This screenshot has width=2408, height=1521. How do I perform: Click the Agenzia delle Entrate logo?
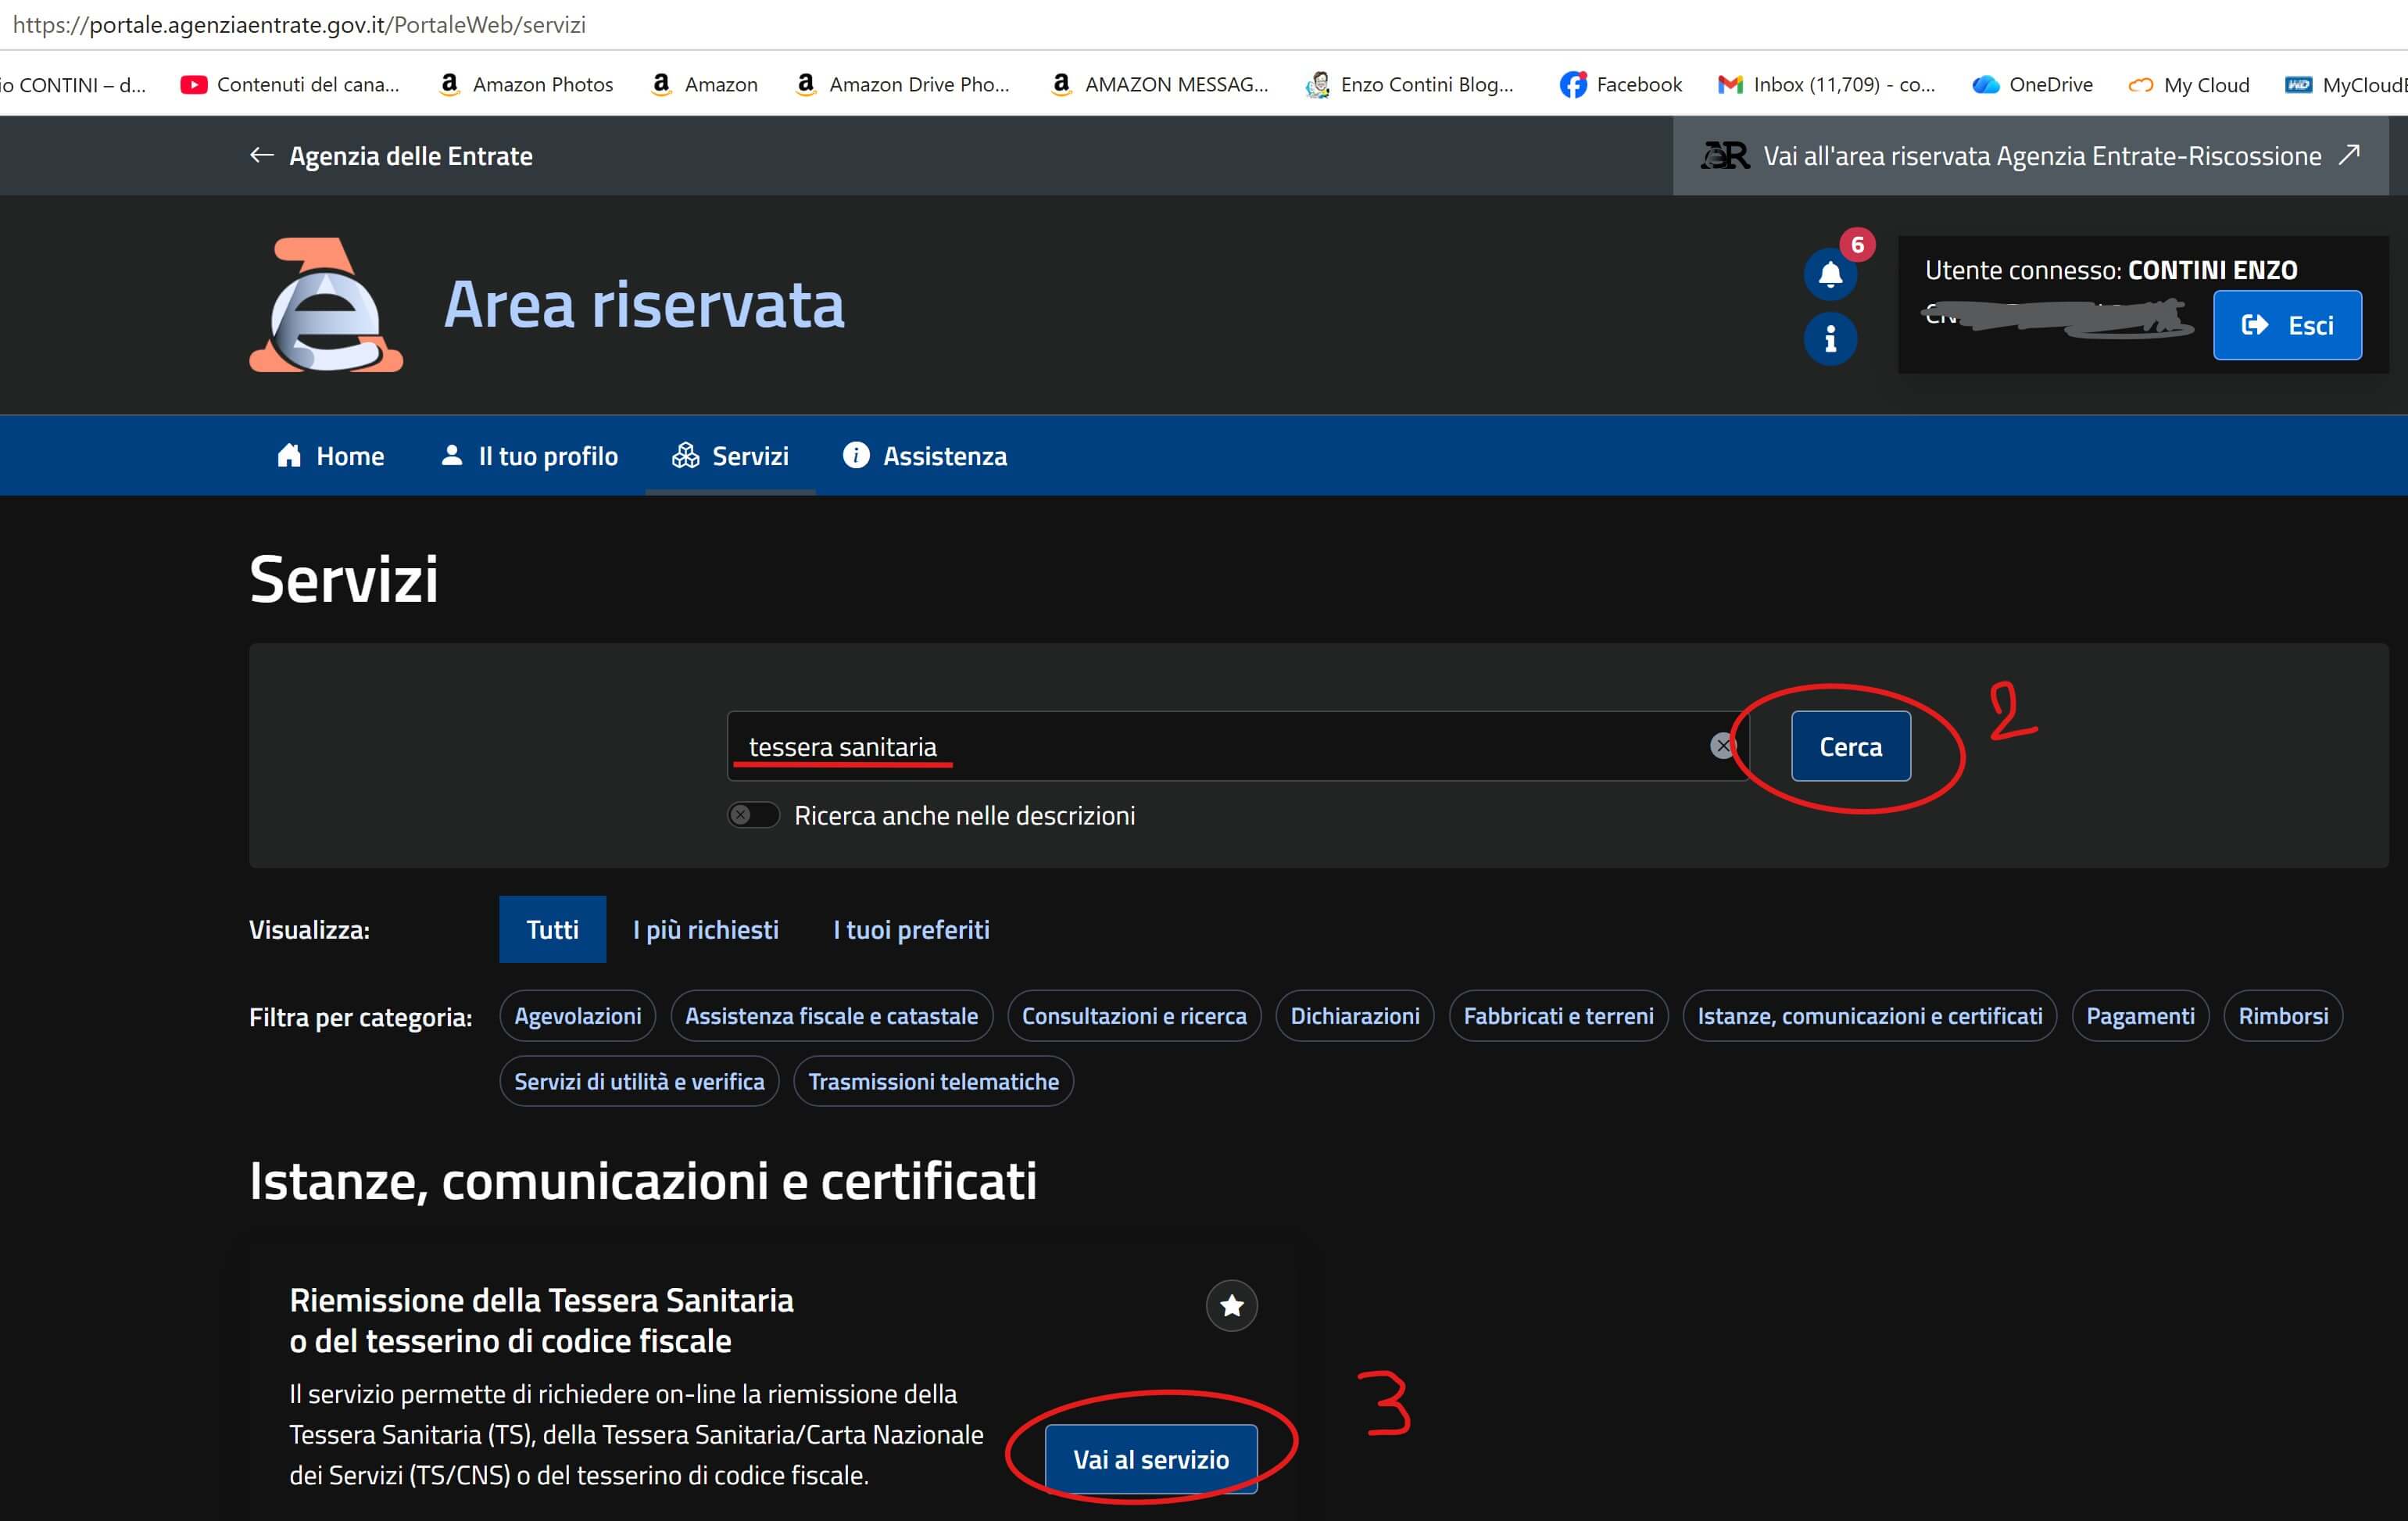coord(326,305)
